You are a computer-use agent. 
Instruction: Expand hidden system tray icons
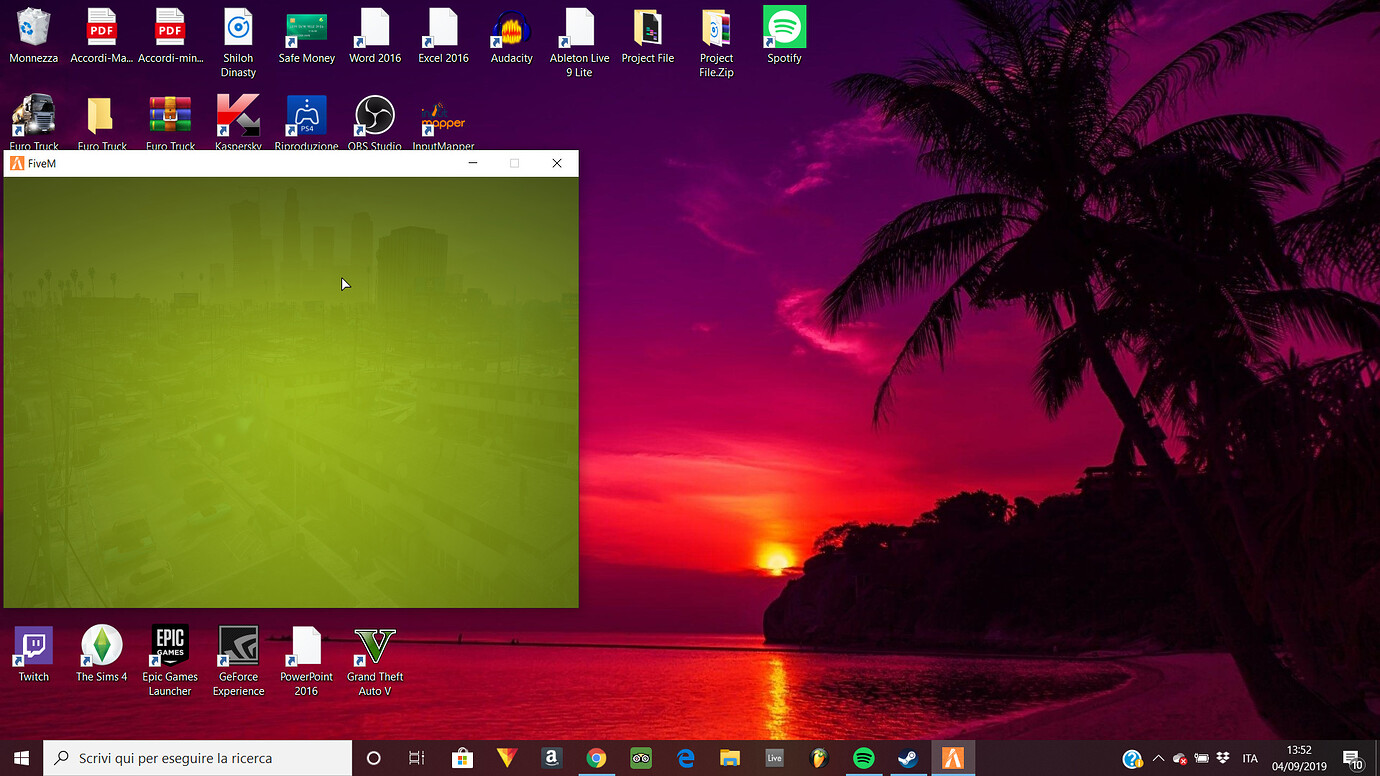click(x=1158, y=759)
